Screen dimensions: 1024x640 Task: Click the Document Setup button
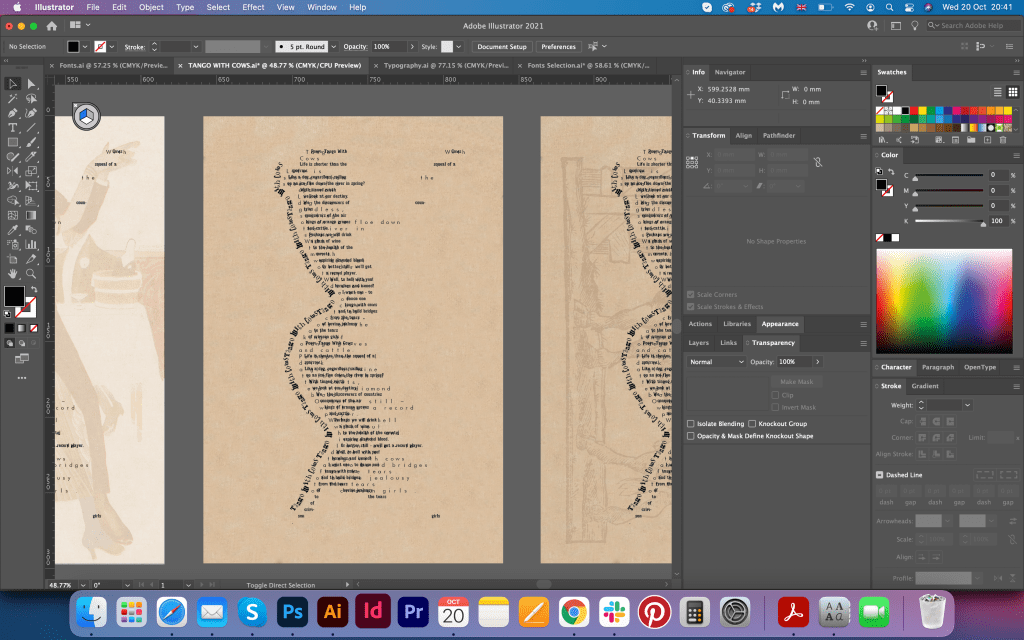(501, 46)
